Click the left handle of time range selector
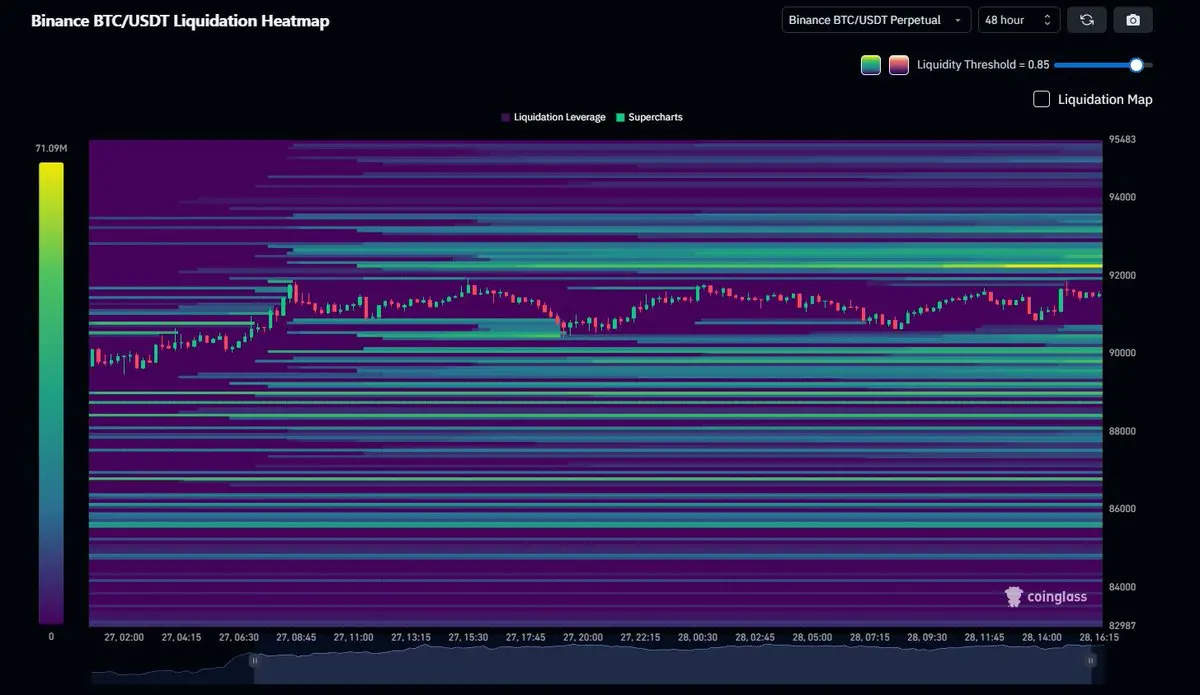The width and height of the screenshot is (1200, 695). click(254, 660)
